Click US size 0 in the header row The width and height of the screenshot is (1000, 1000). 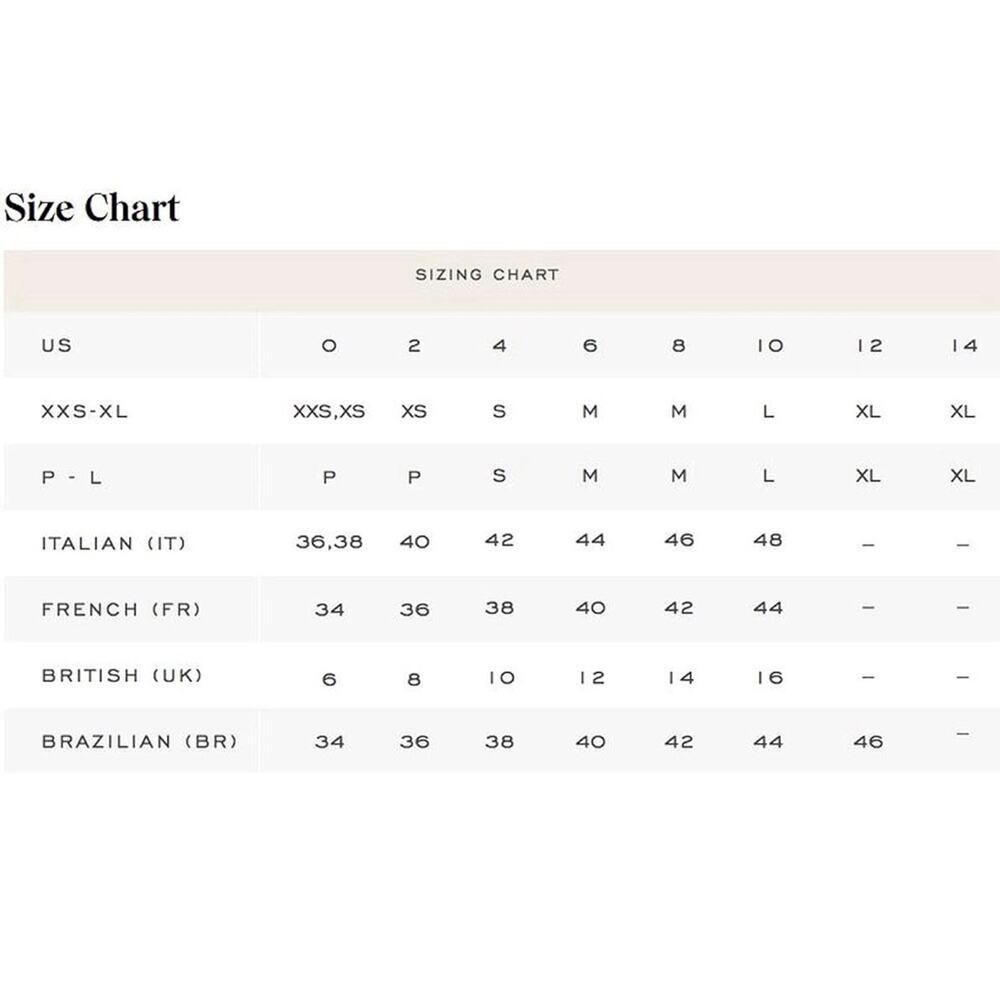click(x=329, y=346)
